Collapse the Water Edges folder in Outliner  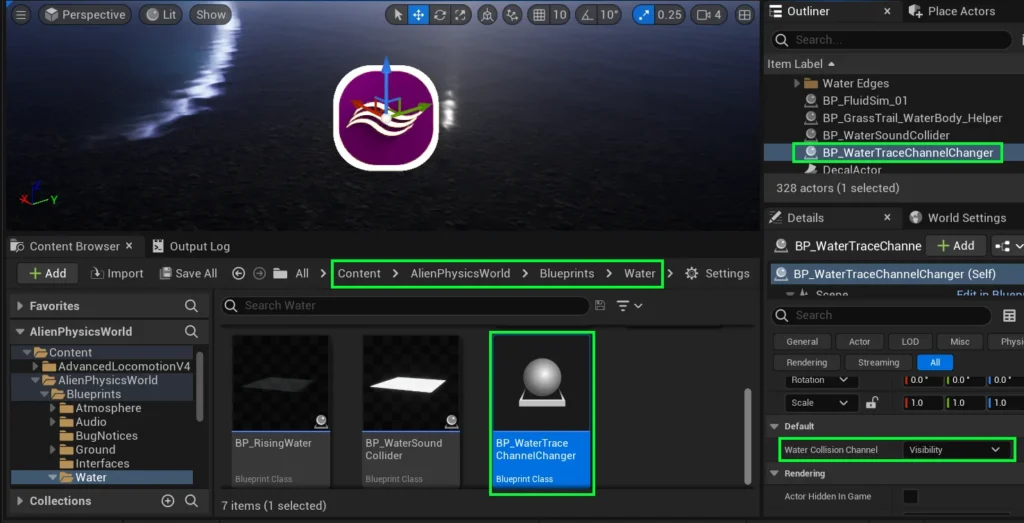point(797,84)
